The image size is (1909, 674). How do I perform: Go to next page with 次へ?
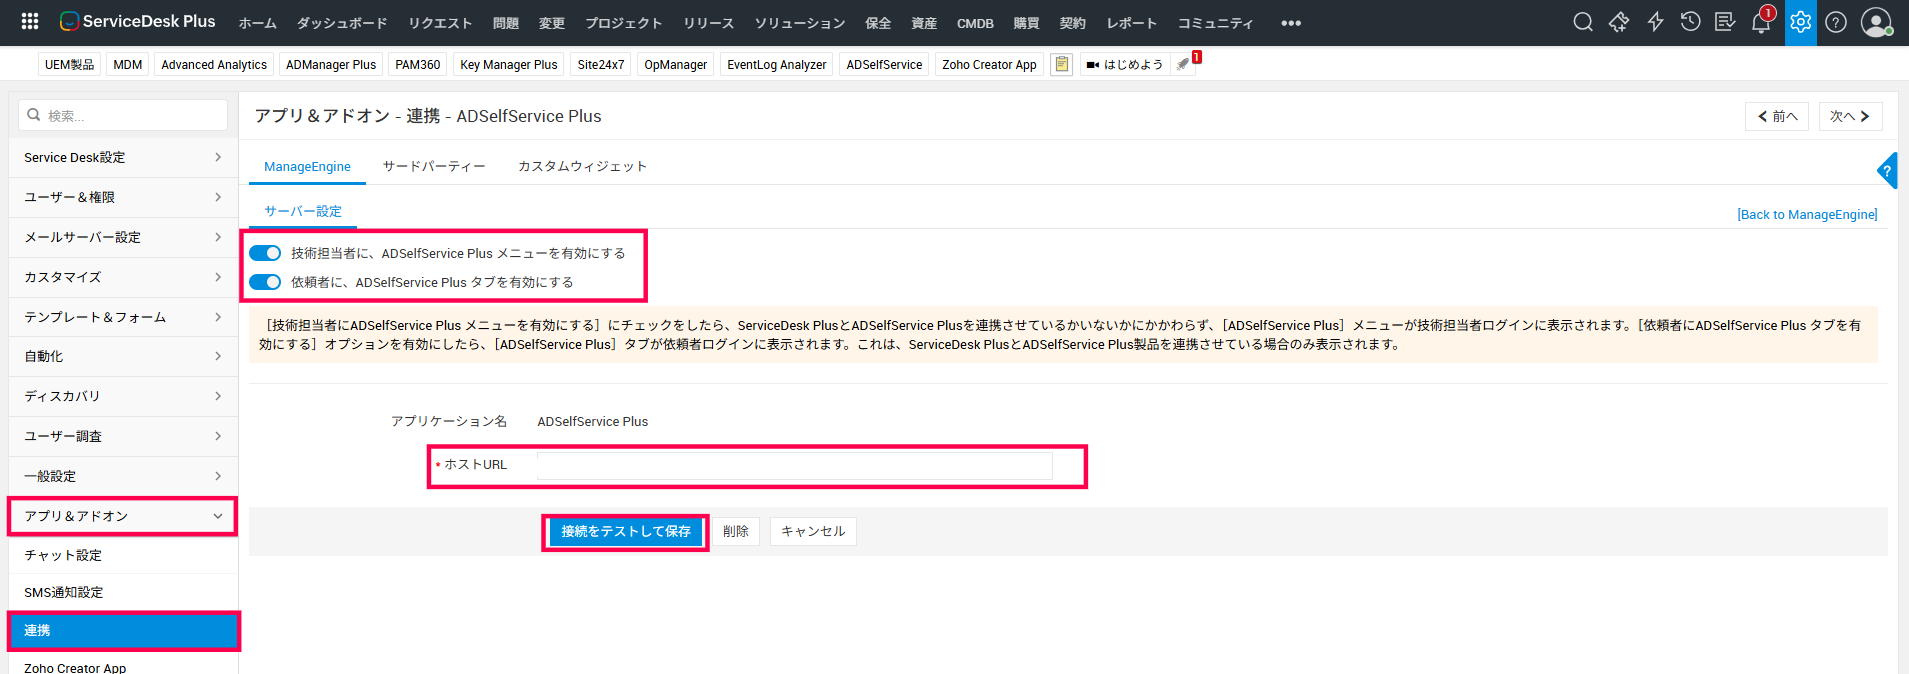[x=1850, y=117]
